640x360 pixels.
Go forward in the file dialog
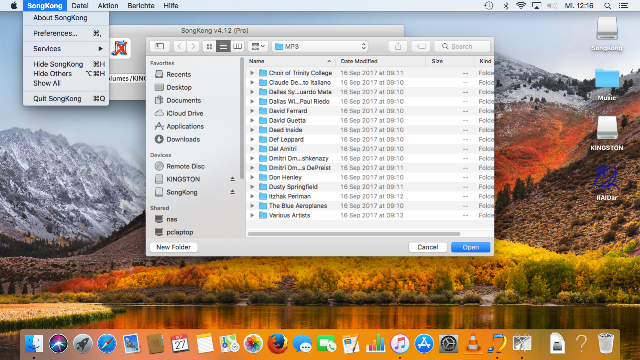click(x=193, y=46)
